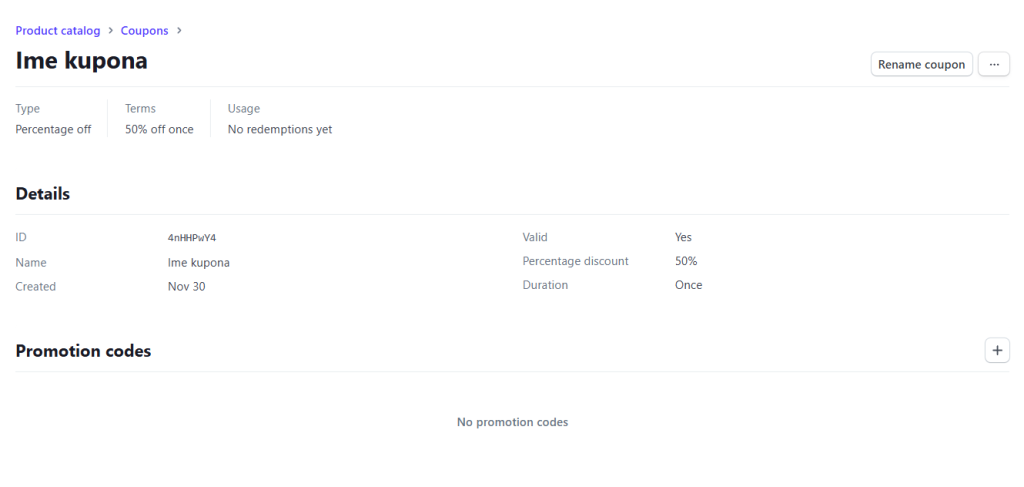Click the chevron after Coupons breadcrumb

click(x=179, y=31)
